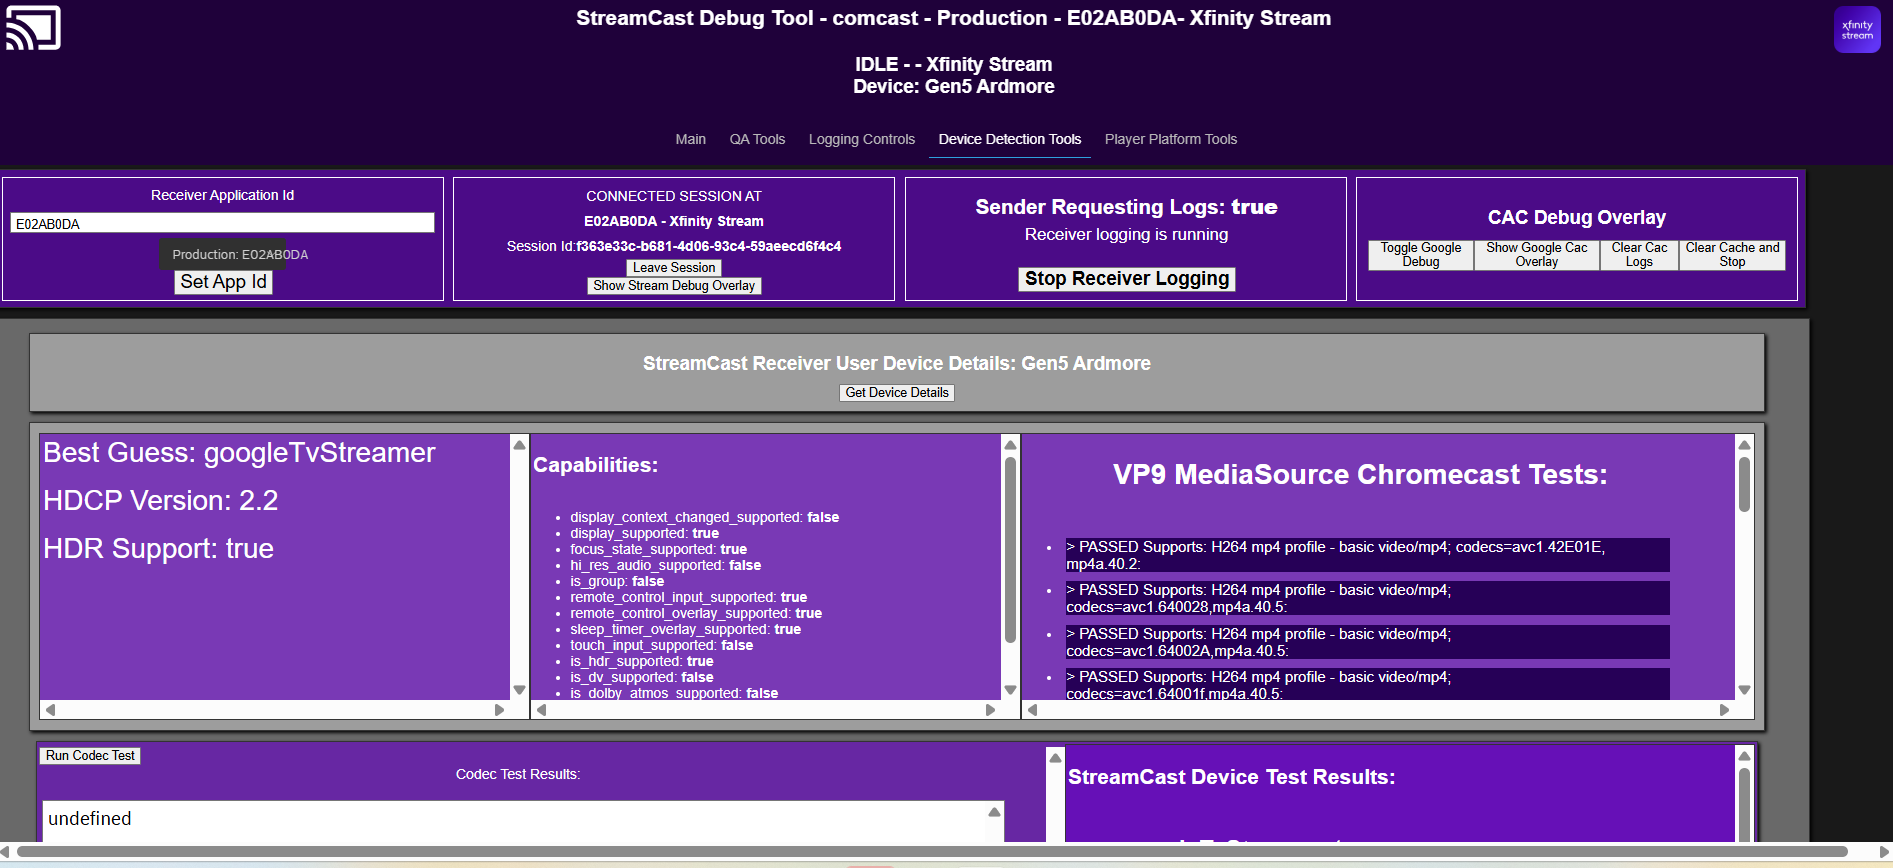
Task: Click the Clear Cac Logs button
Action: [1639, 255]
